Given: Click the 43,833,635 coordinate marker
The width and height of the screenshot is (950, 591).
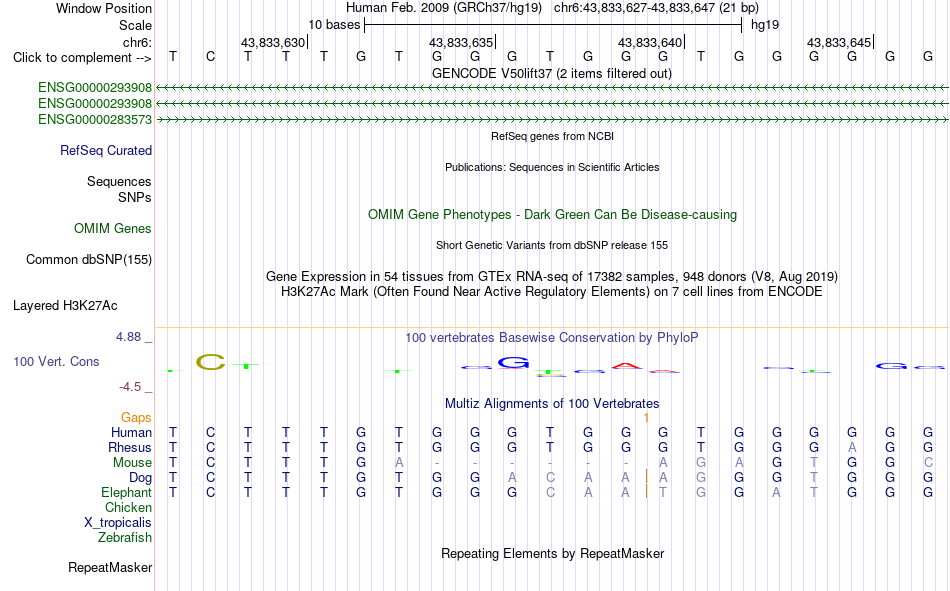Looking at the screenshot, I should tap(461, 42).
